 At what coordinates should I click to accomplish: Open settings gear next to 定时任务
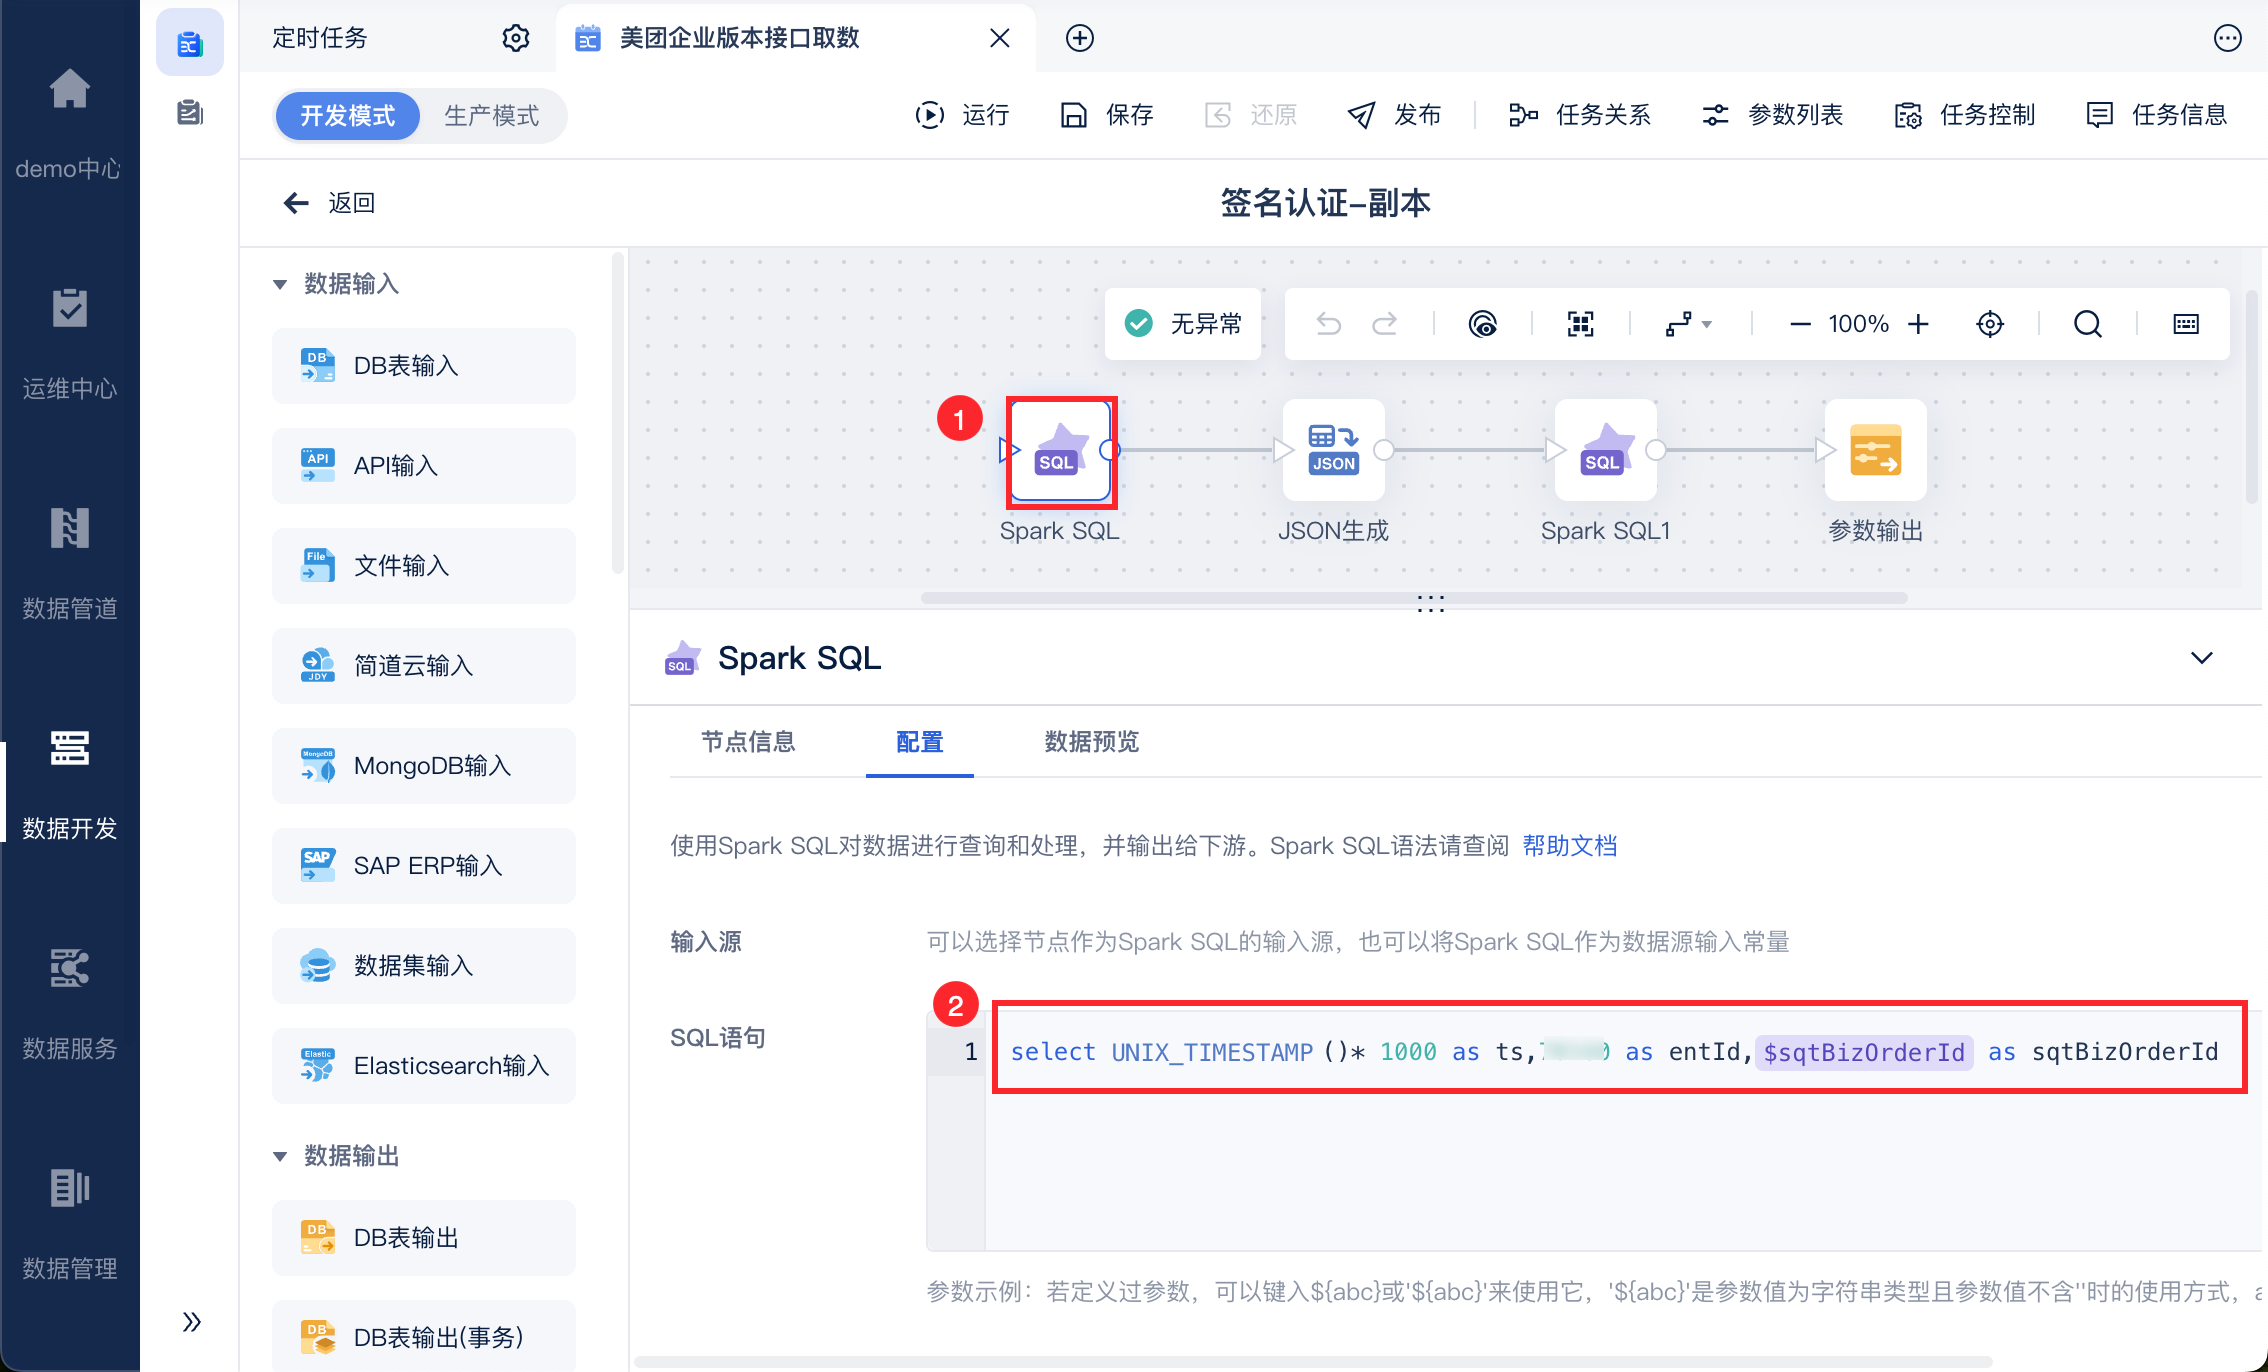point(515,38)
